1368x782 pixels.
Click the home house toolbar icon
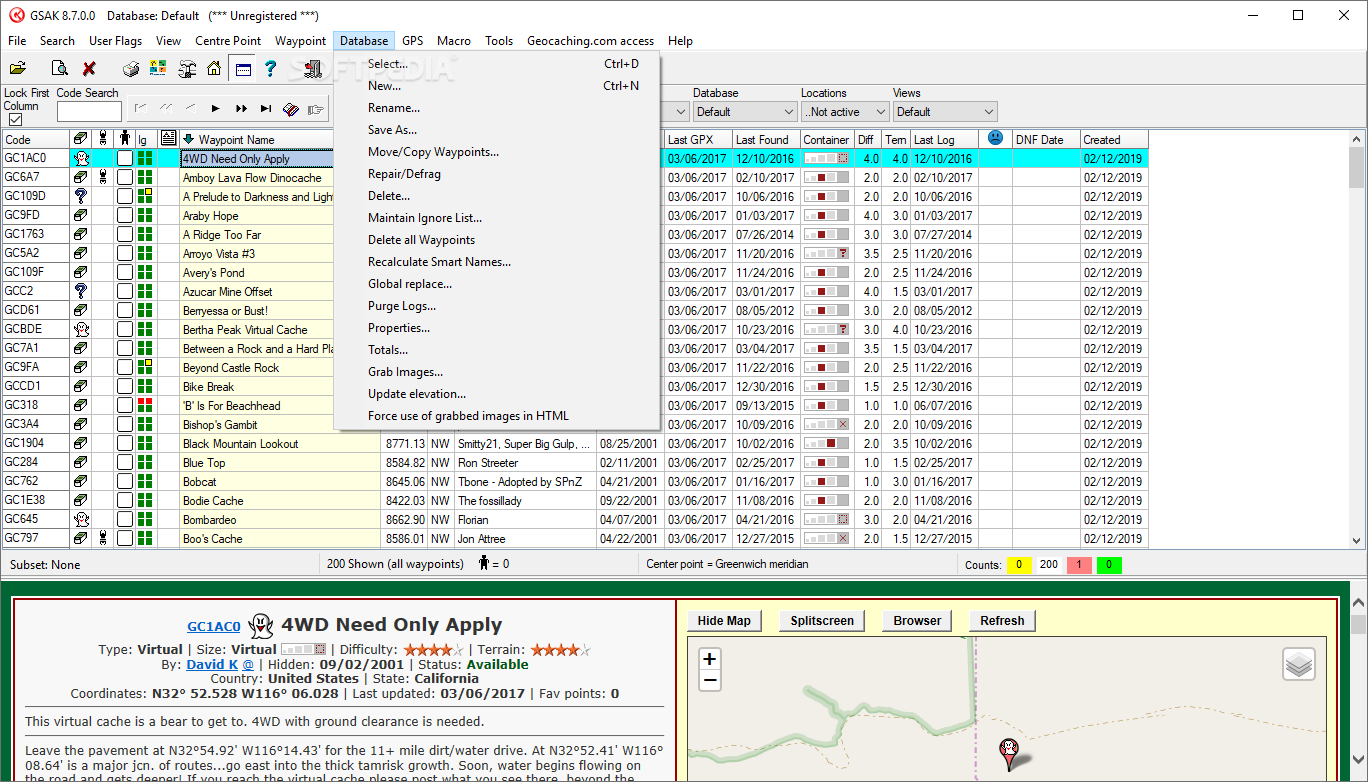213,69
